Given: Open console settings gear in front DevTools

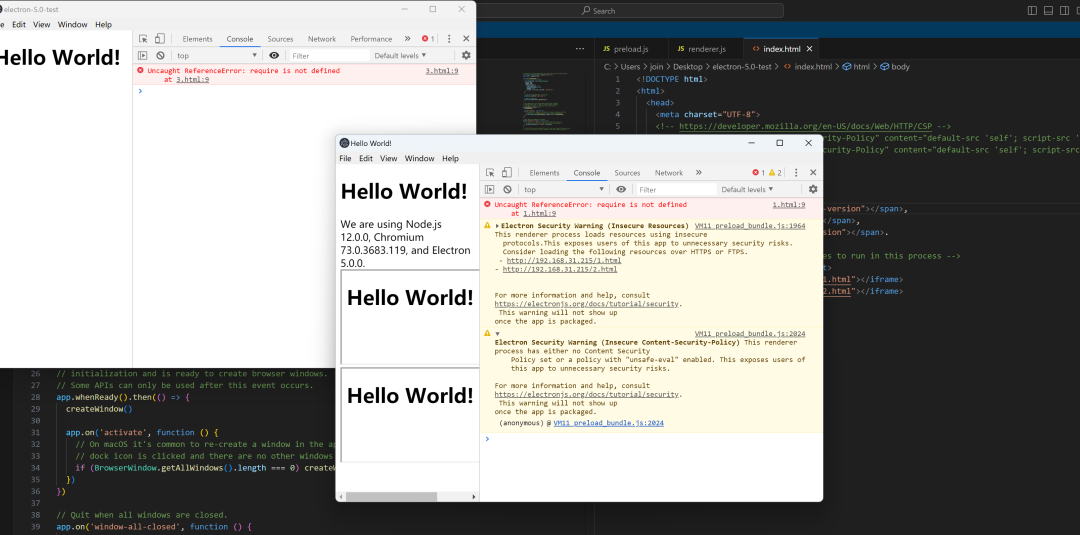Looking at the screenshot, I should [813, 189].
